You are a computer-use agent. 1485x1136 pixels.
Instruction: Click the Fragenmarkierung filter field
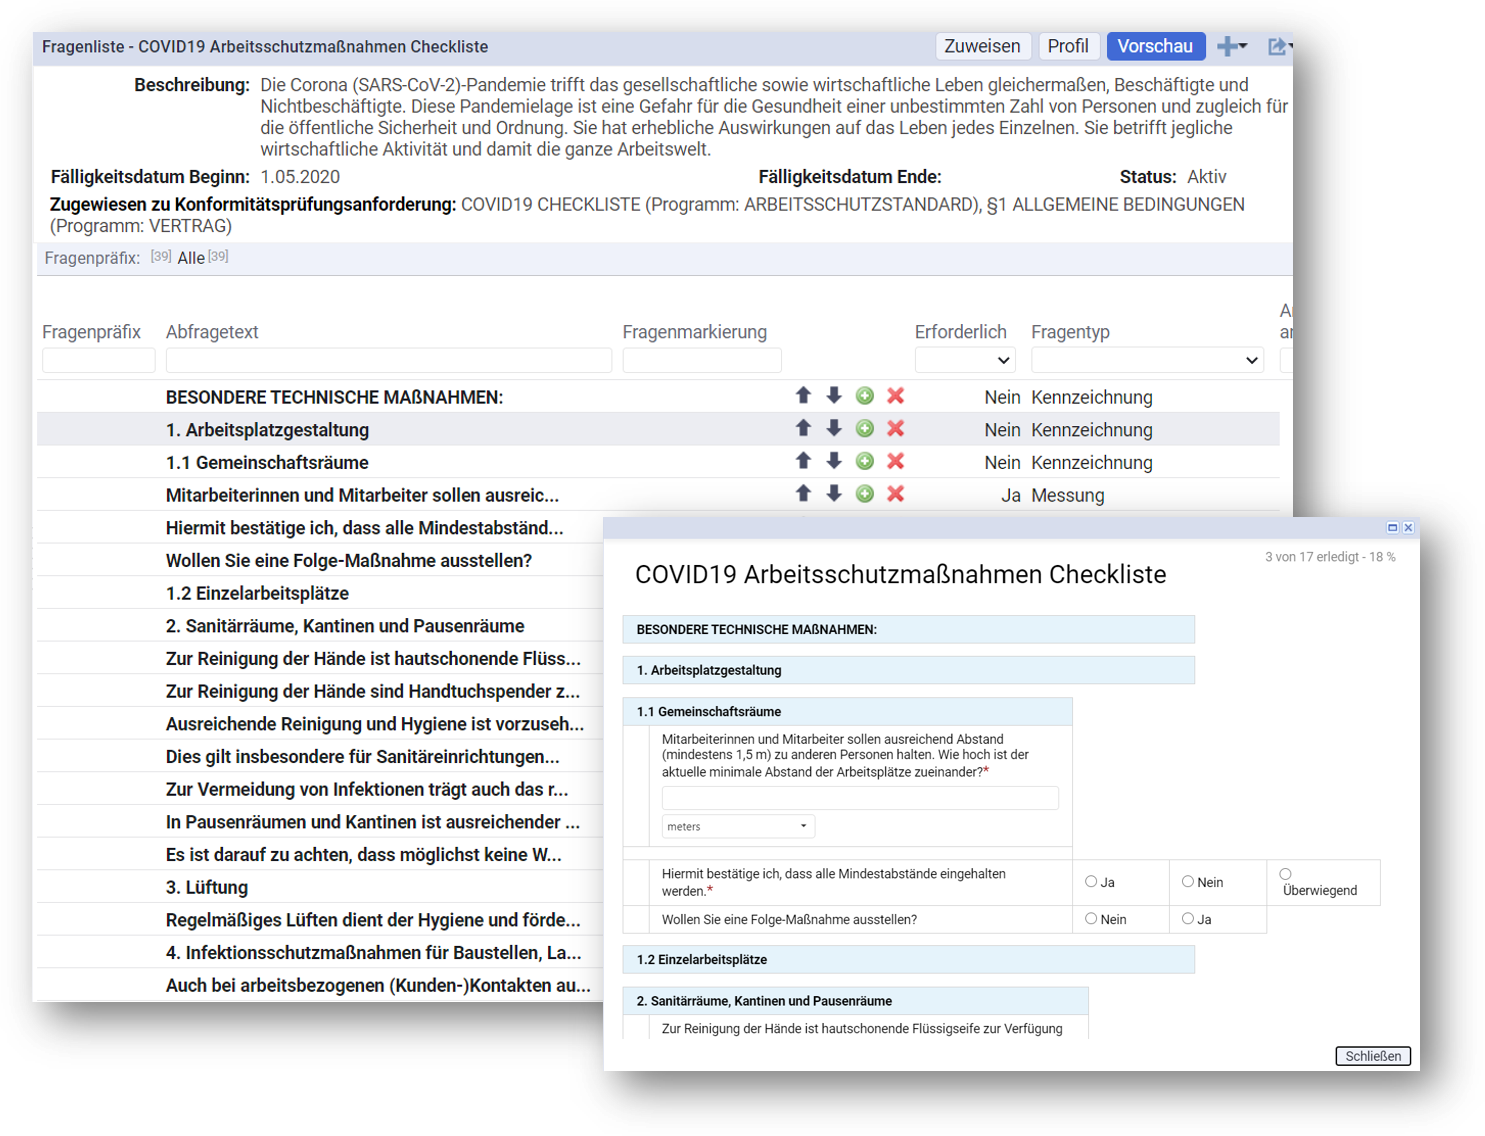pyautogui.click(x=702, y=360)
